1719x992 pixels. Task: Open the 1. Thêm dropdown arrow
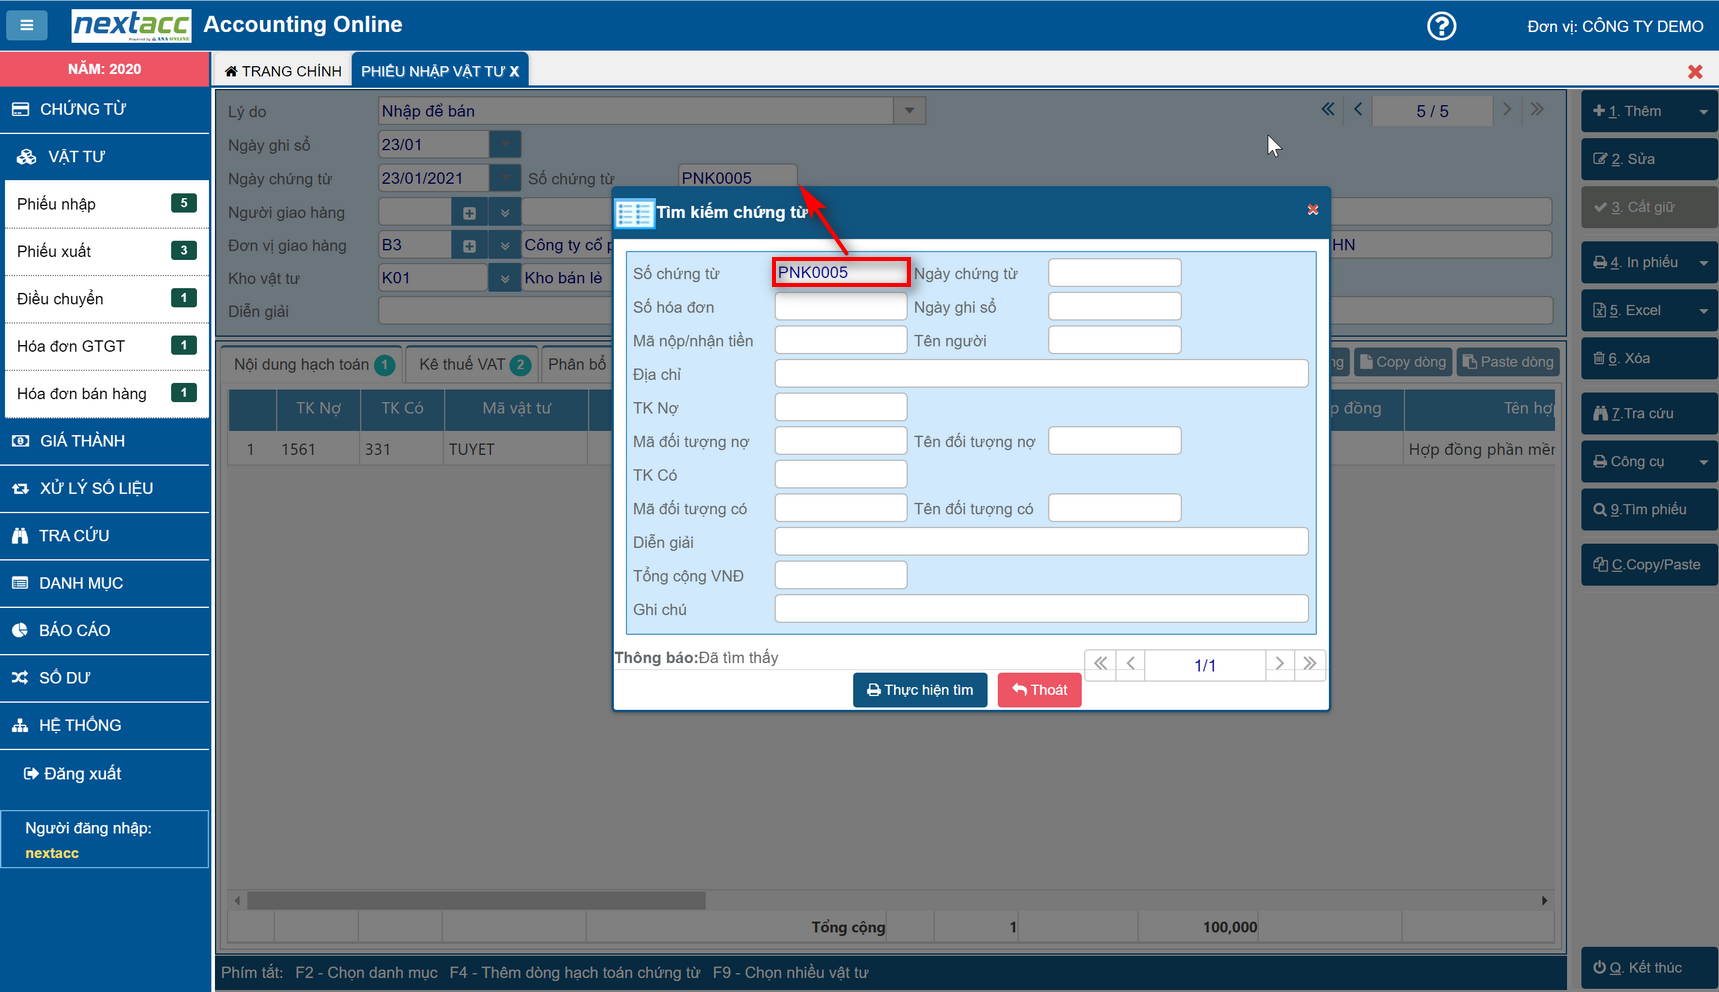1703,112
